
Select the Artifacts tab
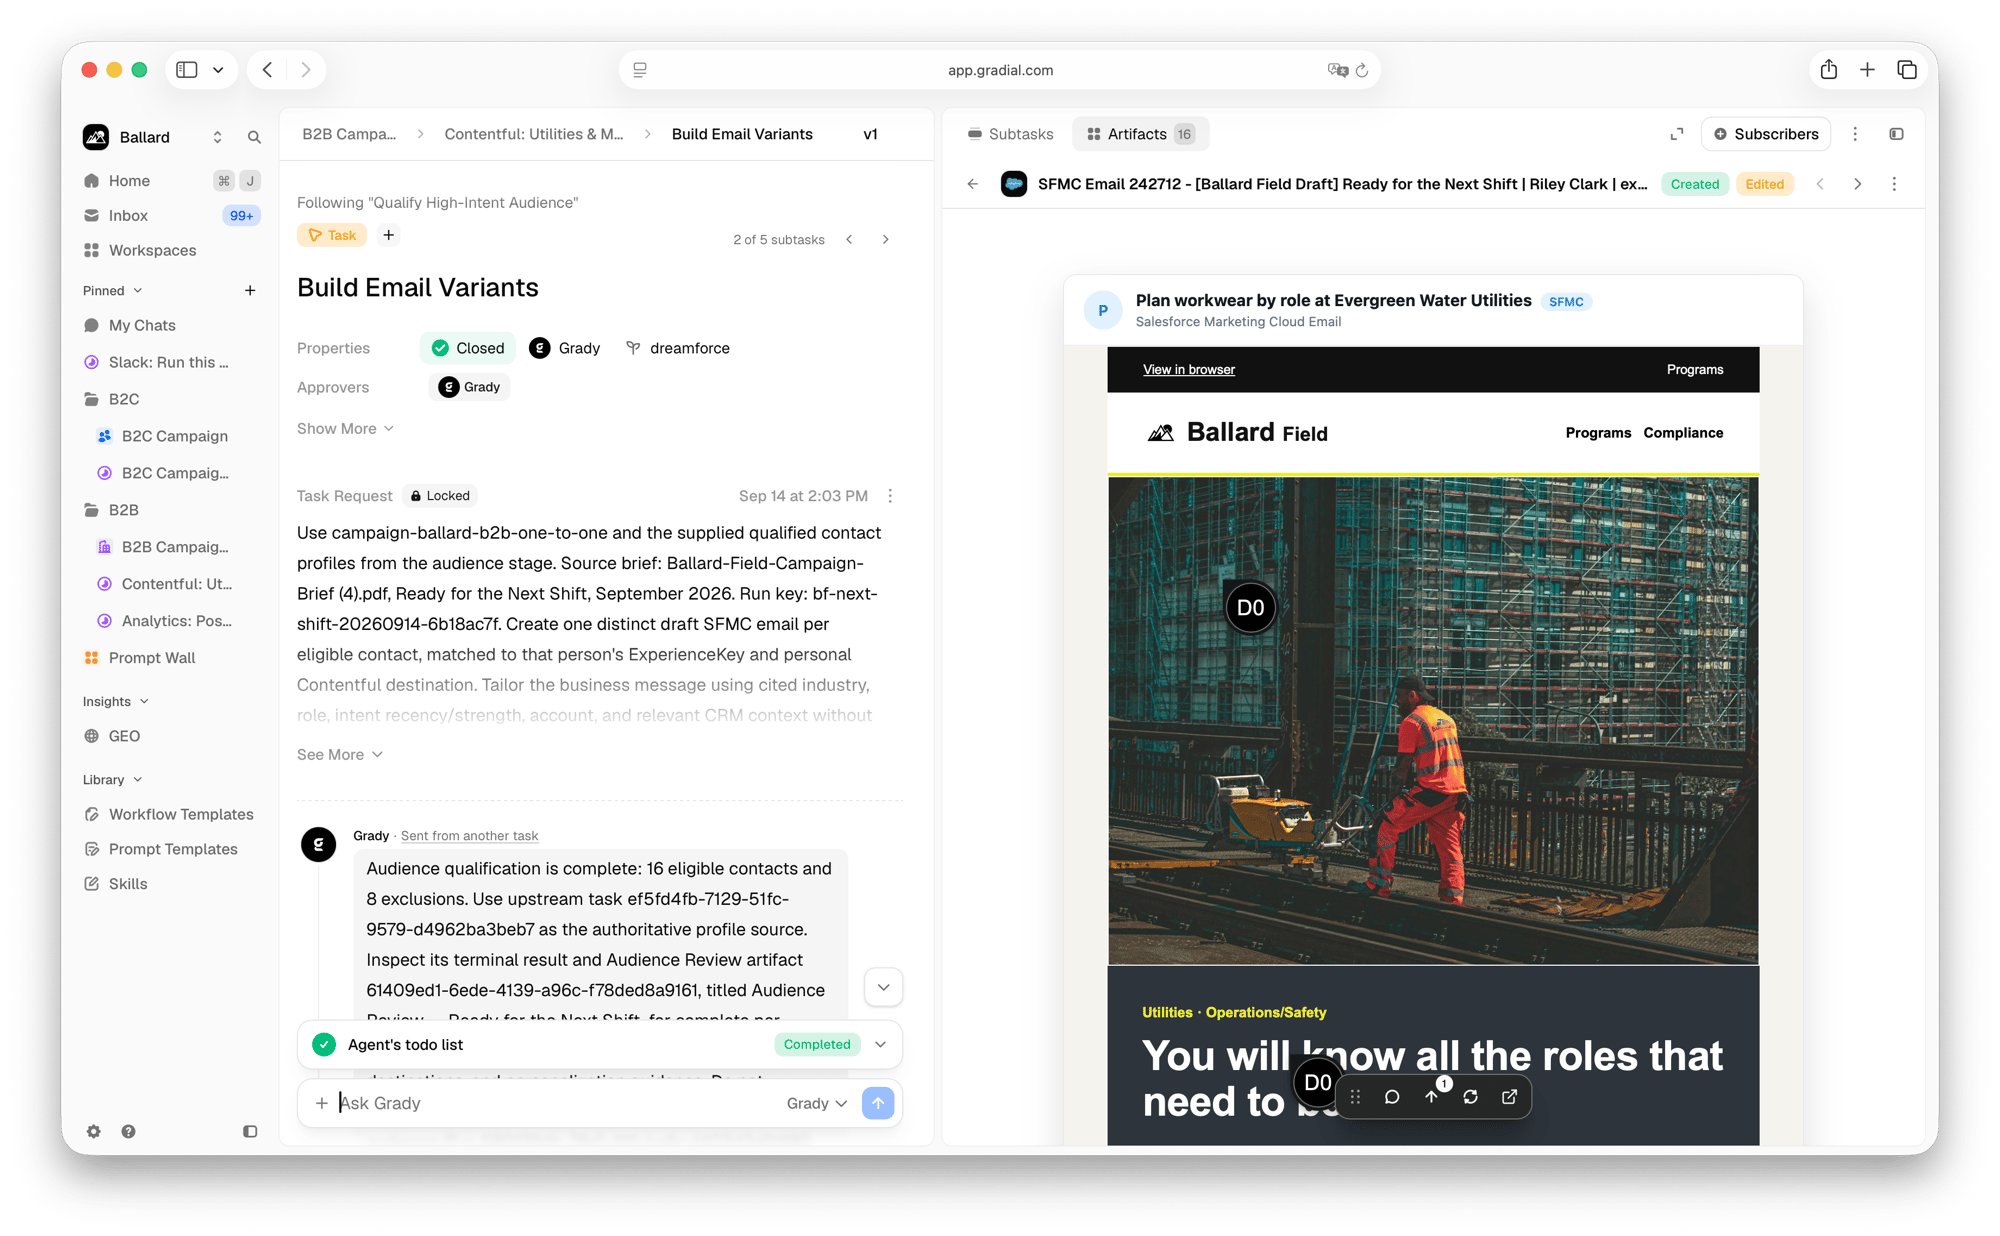coord(1140,134)
